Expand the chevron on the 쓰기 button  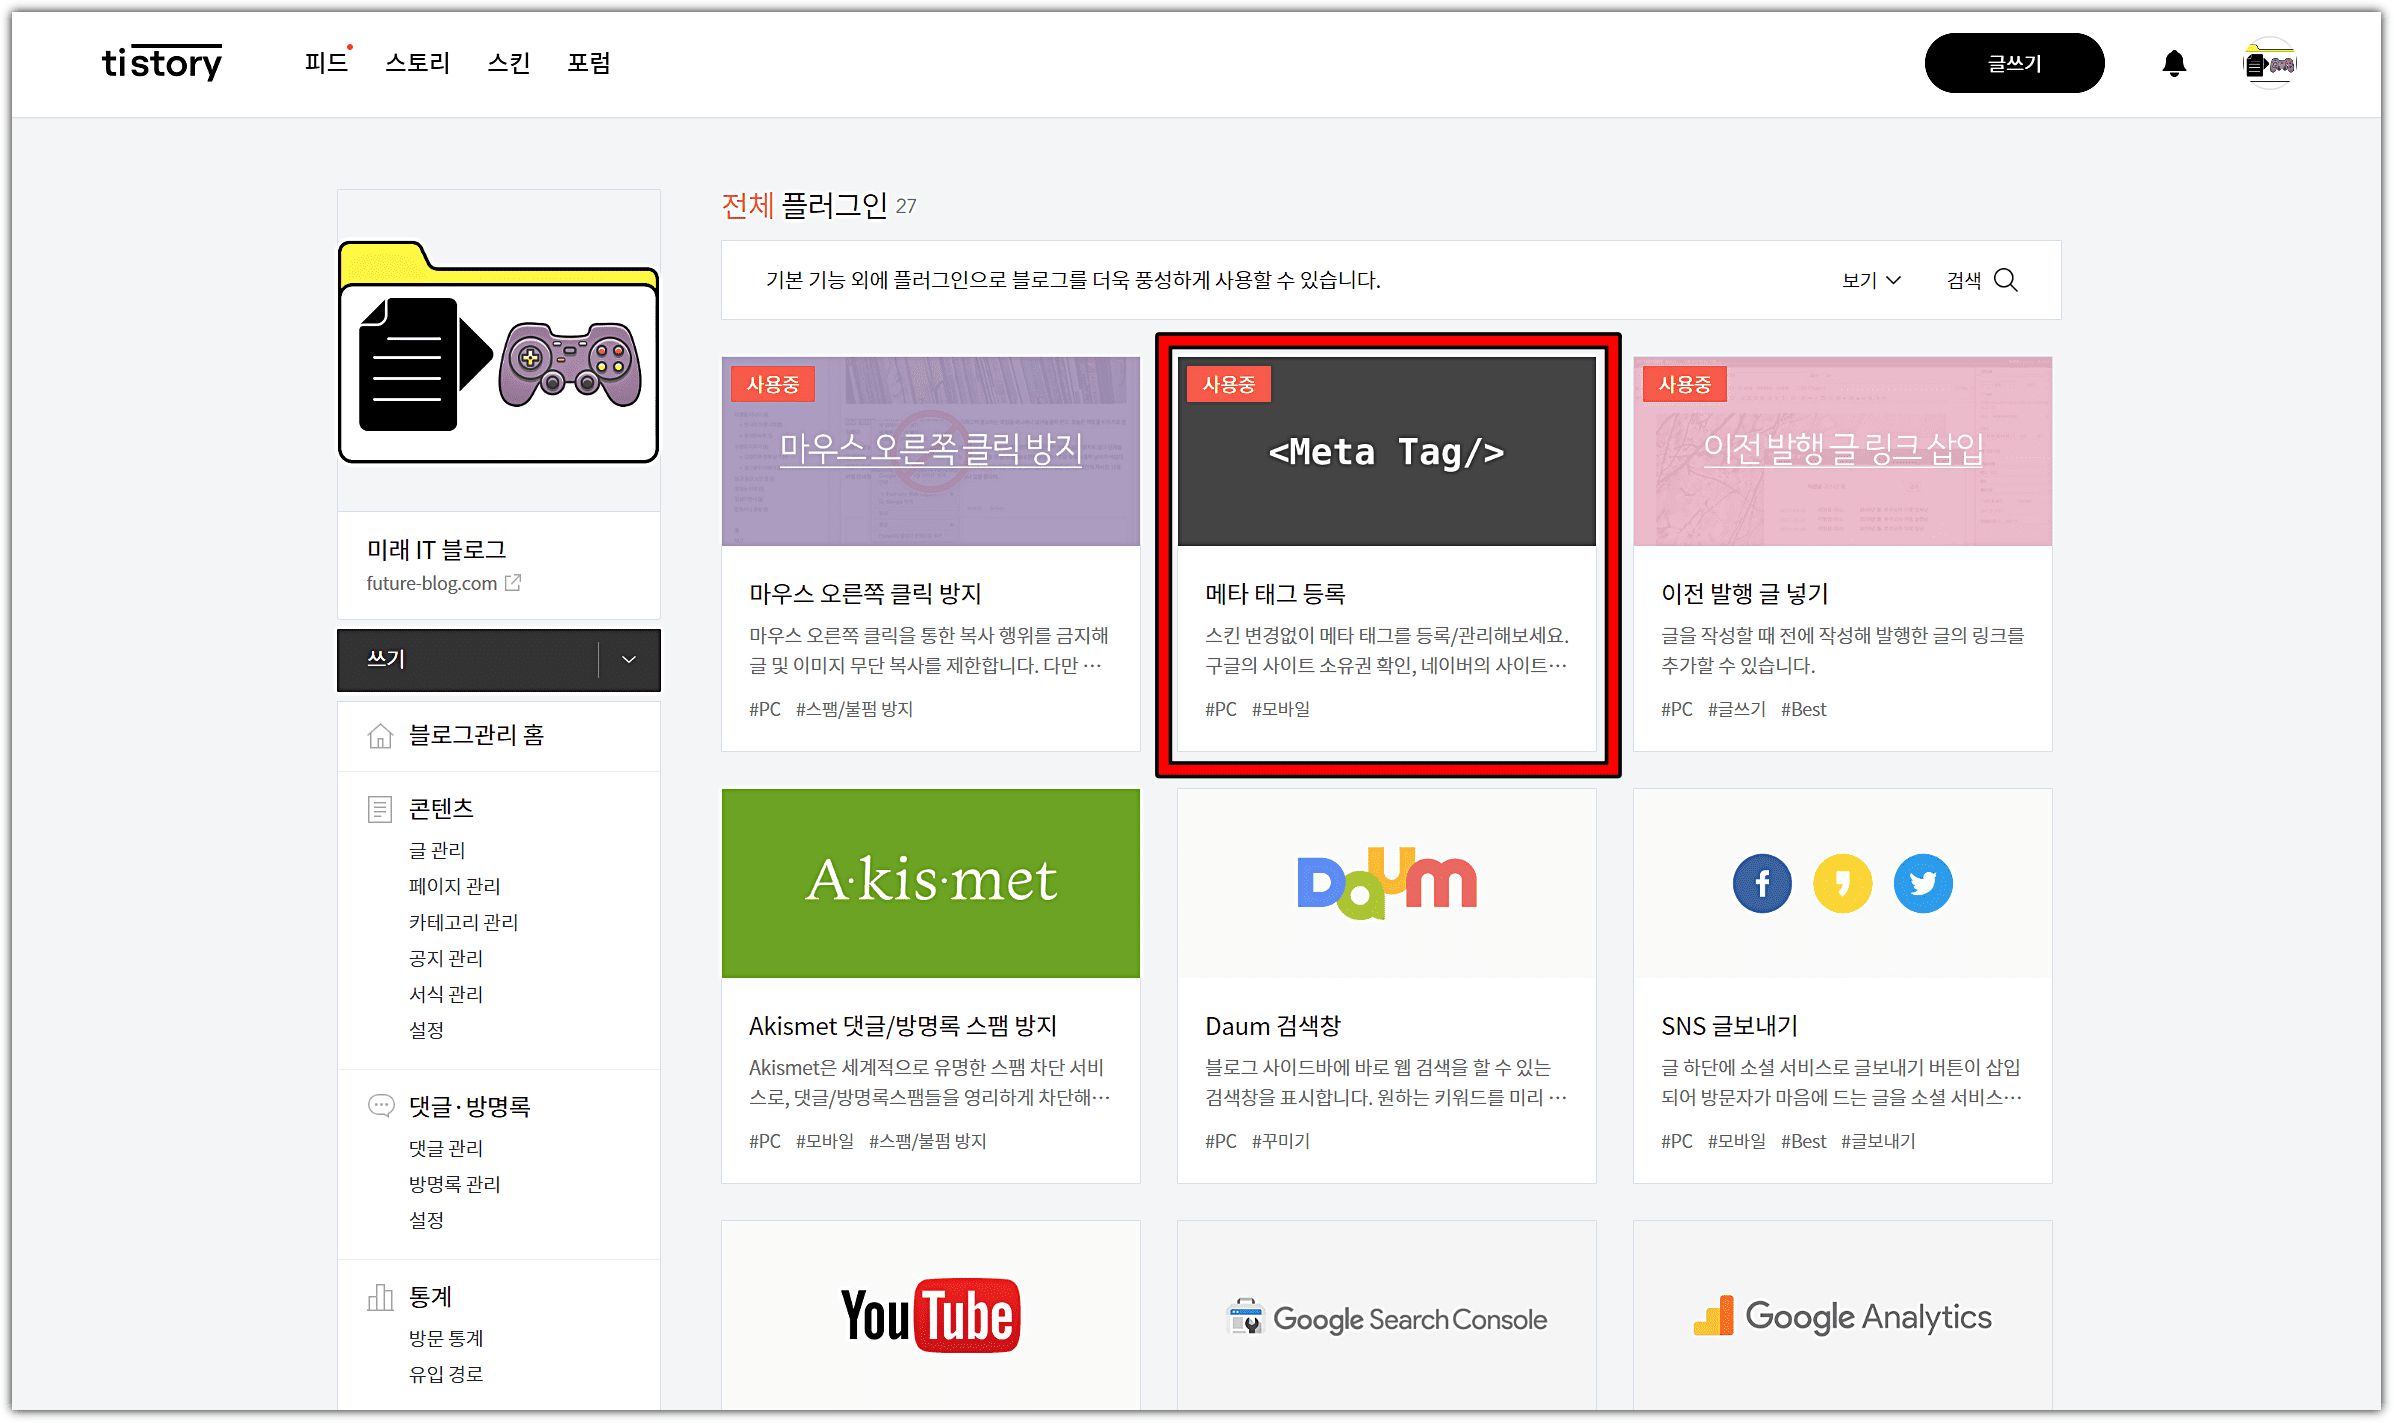click(629, 660)
